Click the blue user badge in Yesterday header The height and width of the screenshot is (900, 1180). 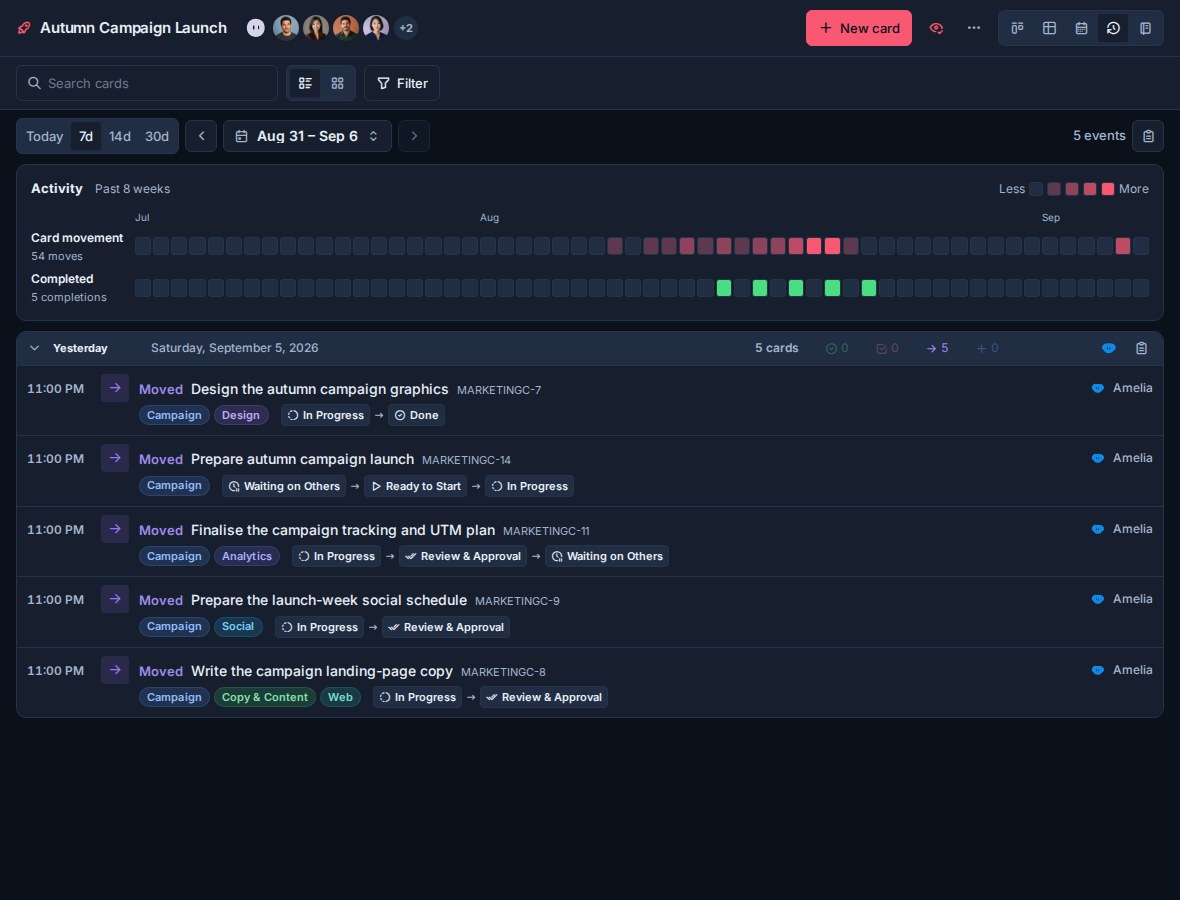[1109, 348]
